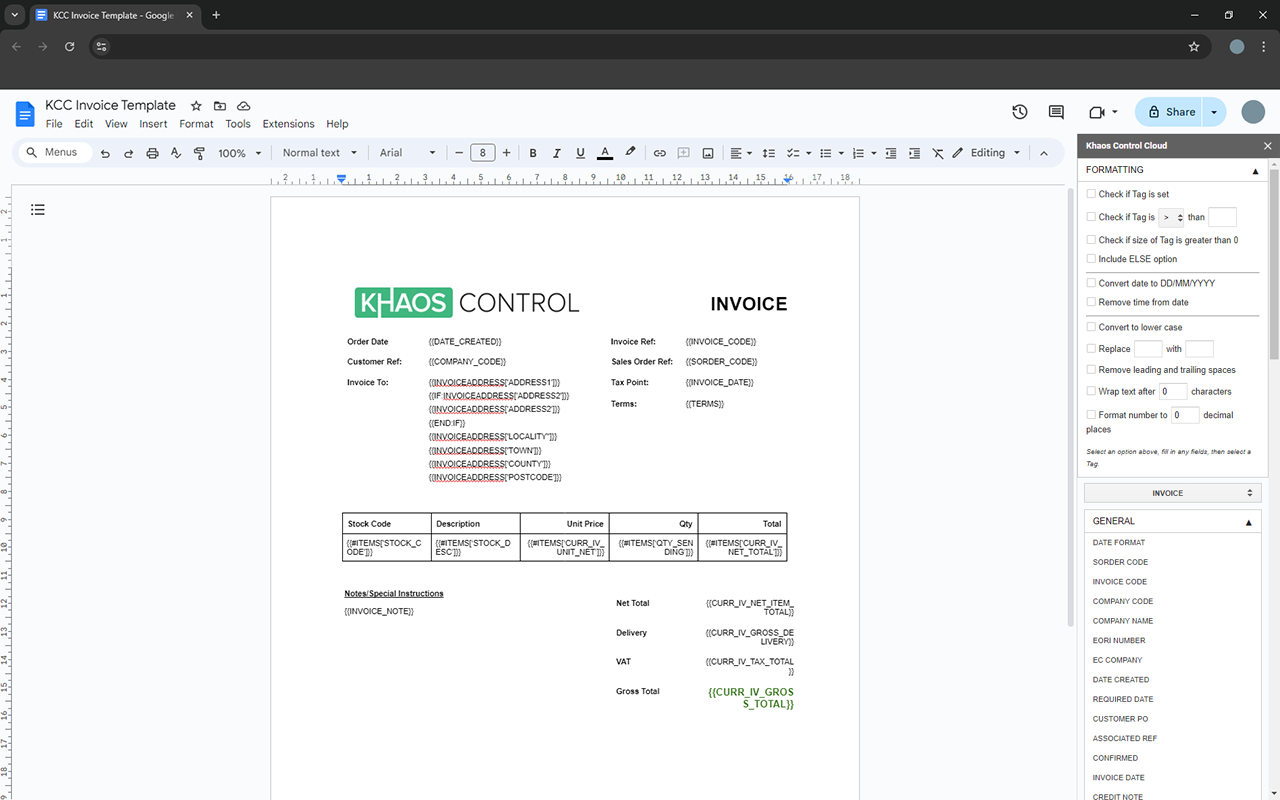Open the comments panel icon
Image resolution: width=1280 pixels, height=800 pixels.
(x=1056, y=112)
